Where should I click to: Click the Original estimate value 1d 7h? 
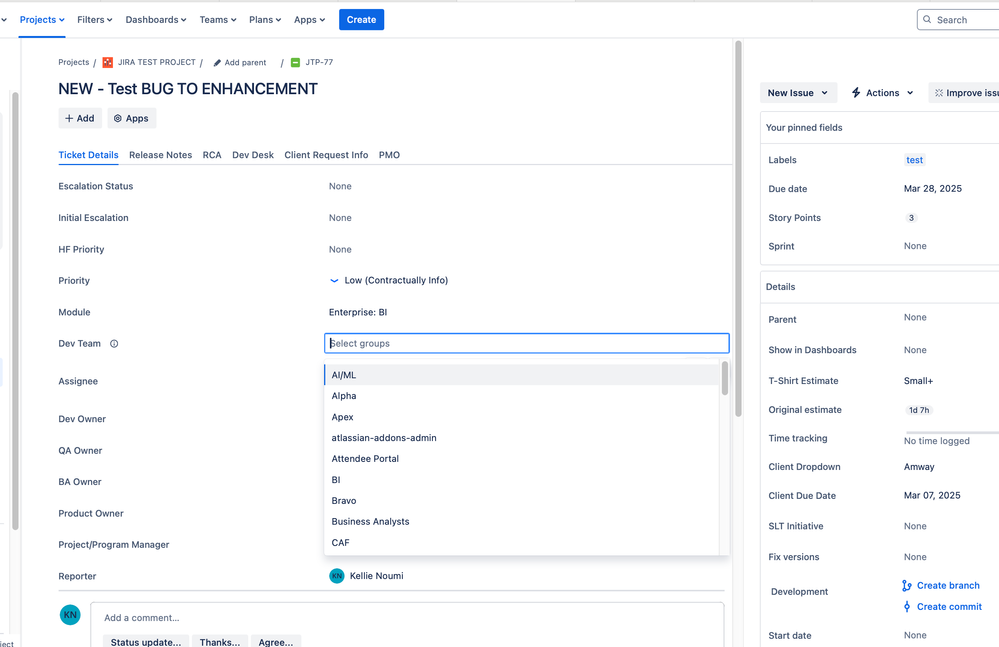919,410
